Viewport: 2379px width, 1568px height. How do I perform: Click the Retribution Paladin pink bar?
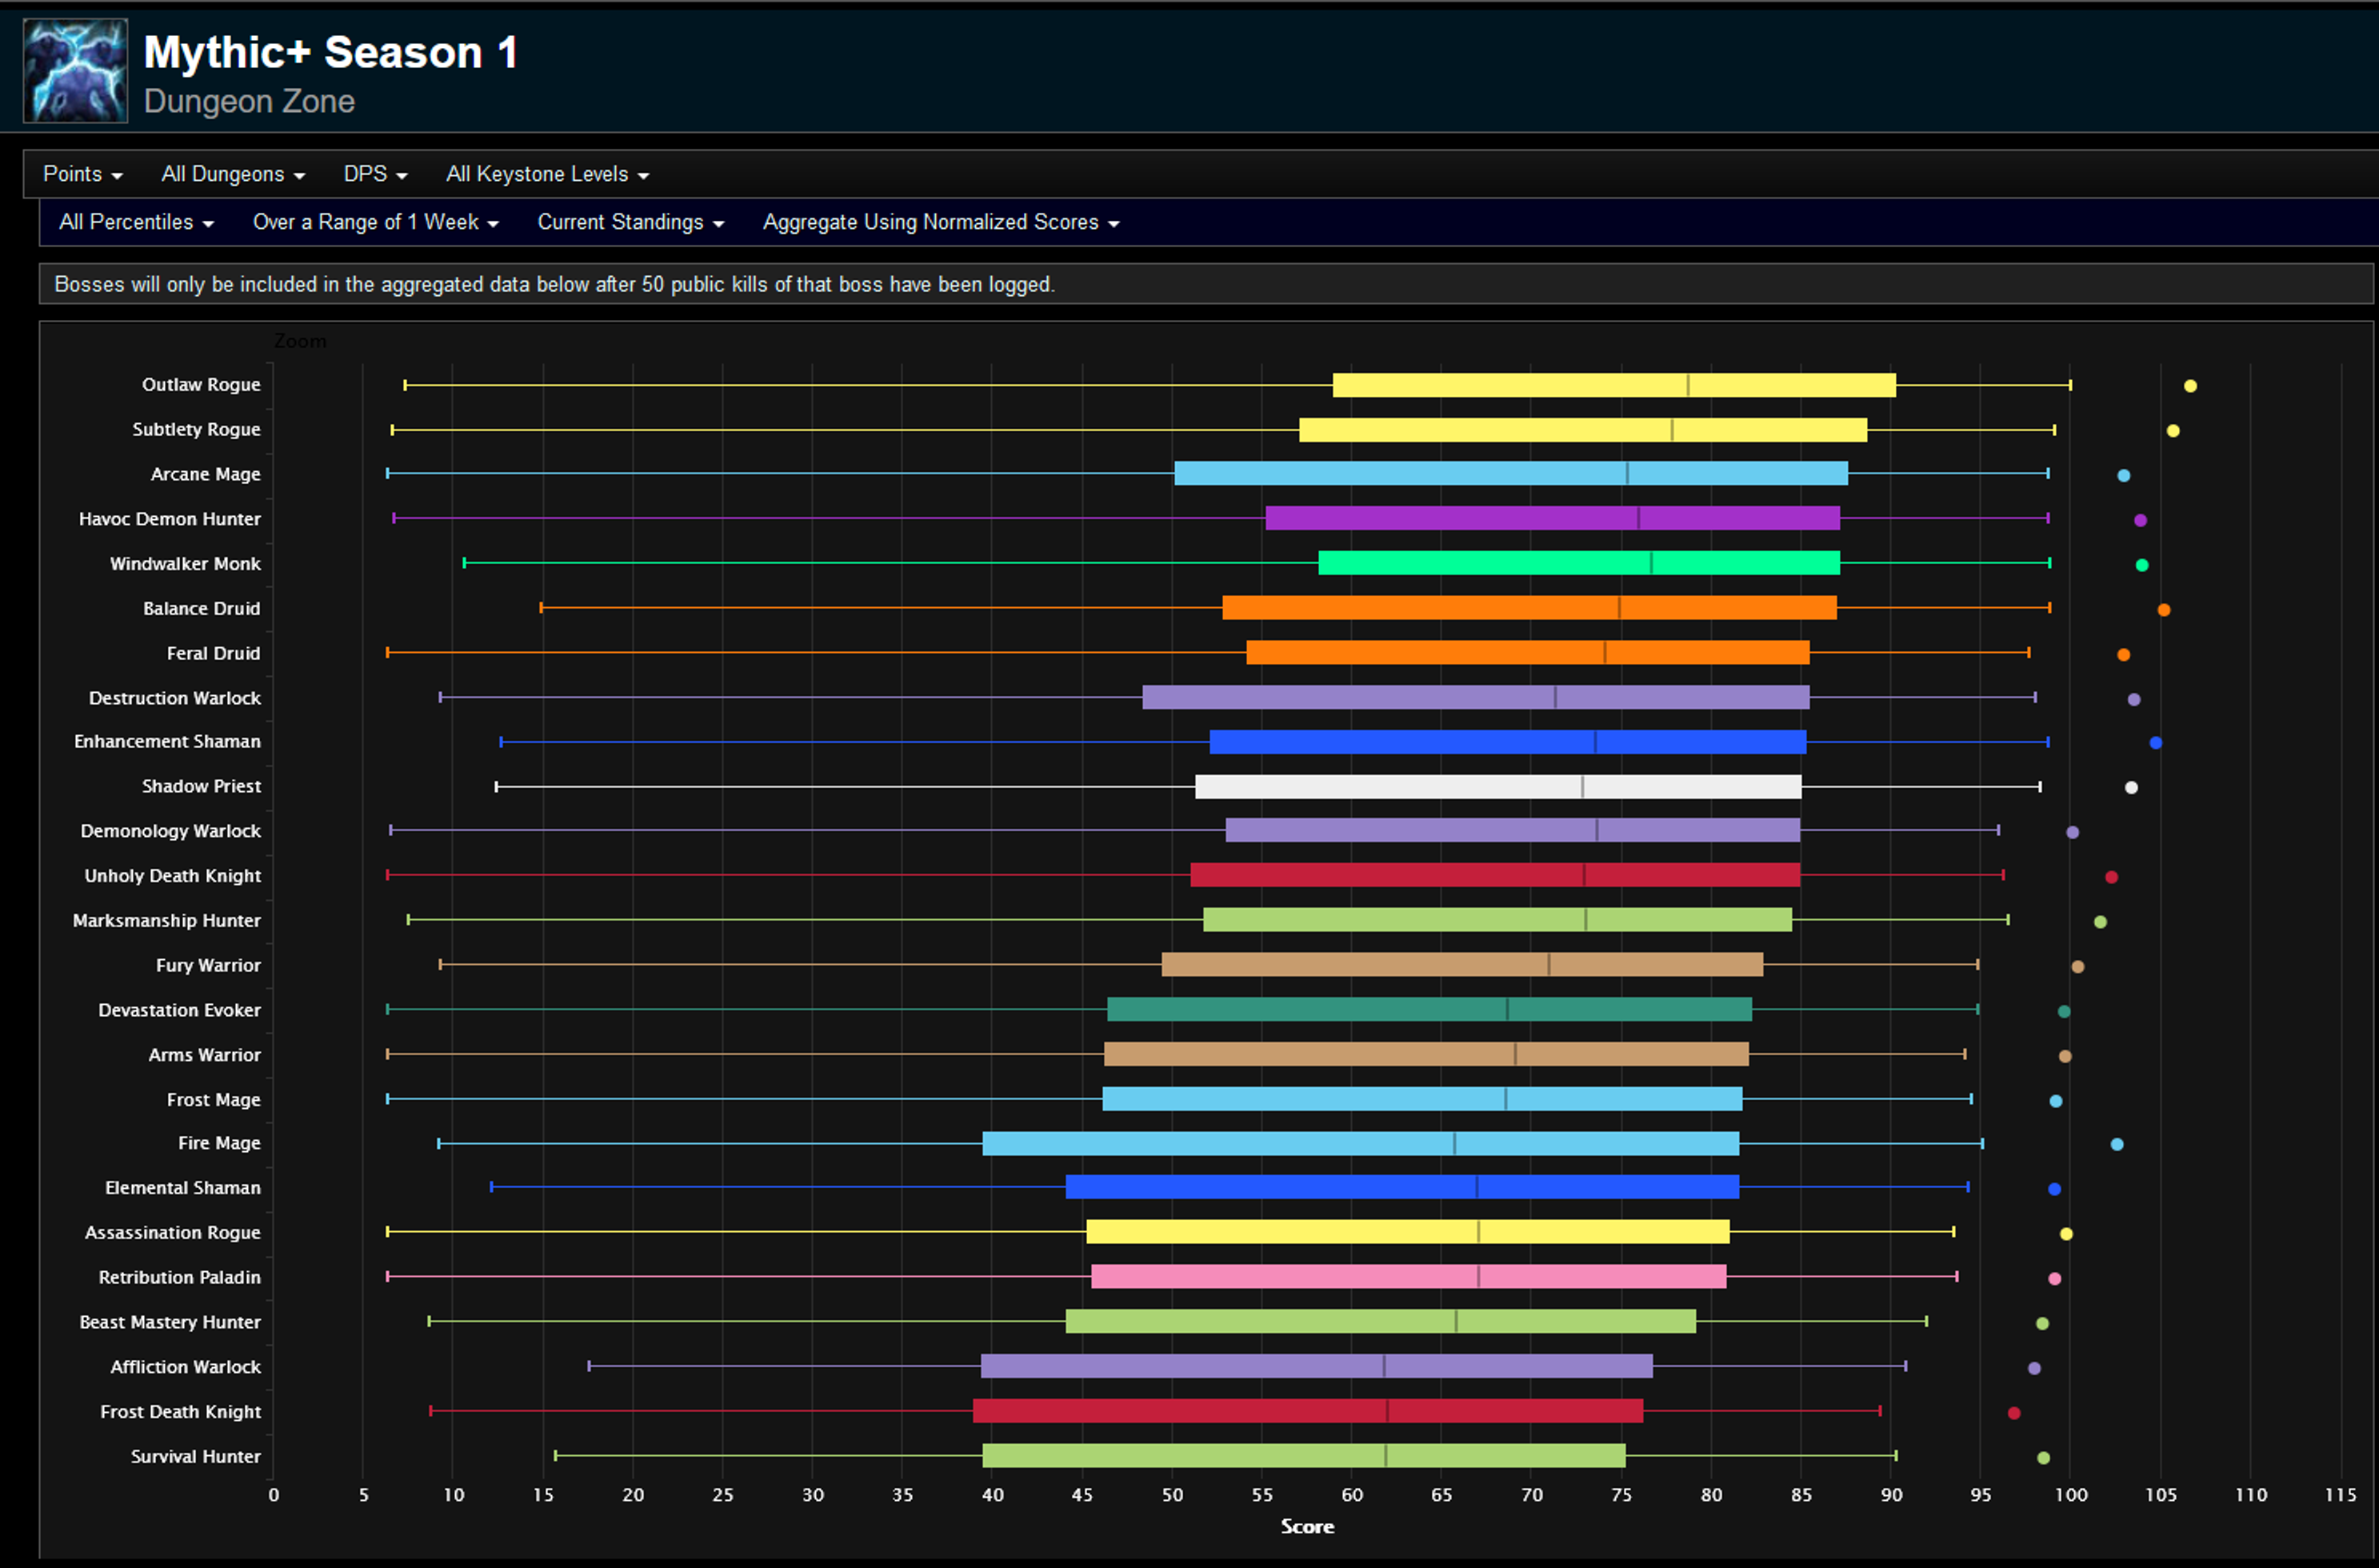(x=1409, y=1277)
